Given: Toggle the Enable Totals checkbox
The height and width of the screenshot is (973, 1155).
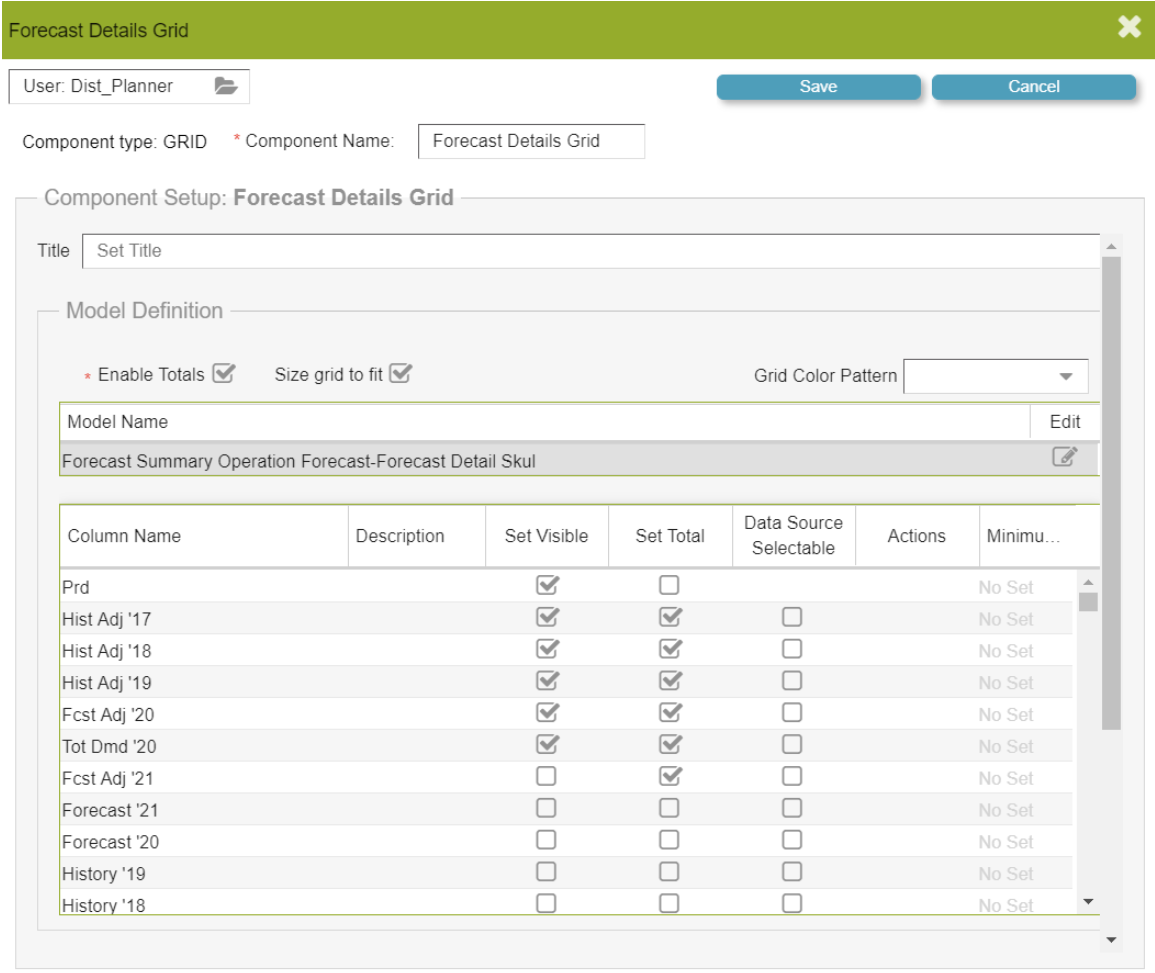Looking at the screenshot, I should [x=224, y=374].
